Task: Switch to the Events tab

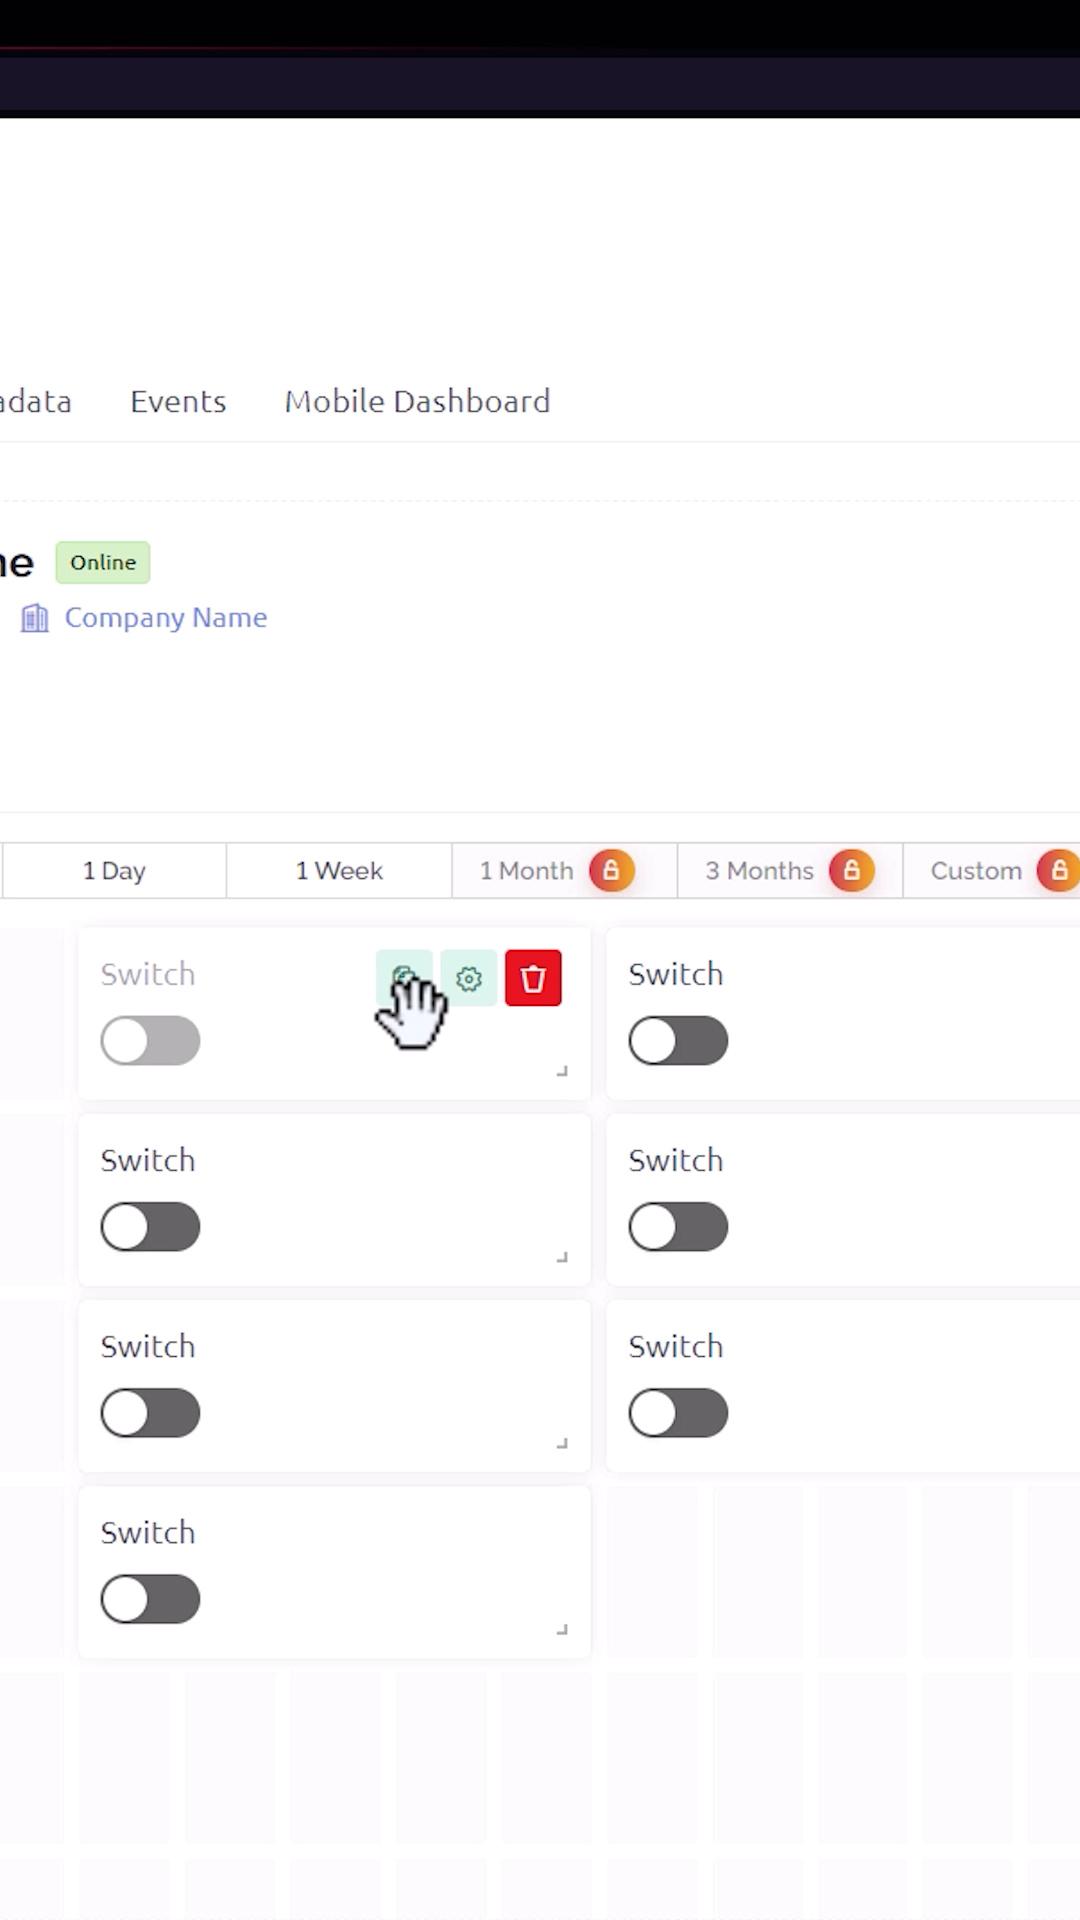Action: [178, 402]
